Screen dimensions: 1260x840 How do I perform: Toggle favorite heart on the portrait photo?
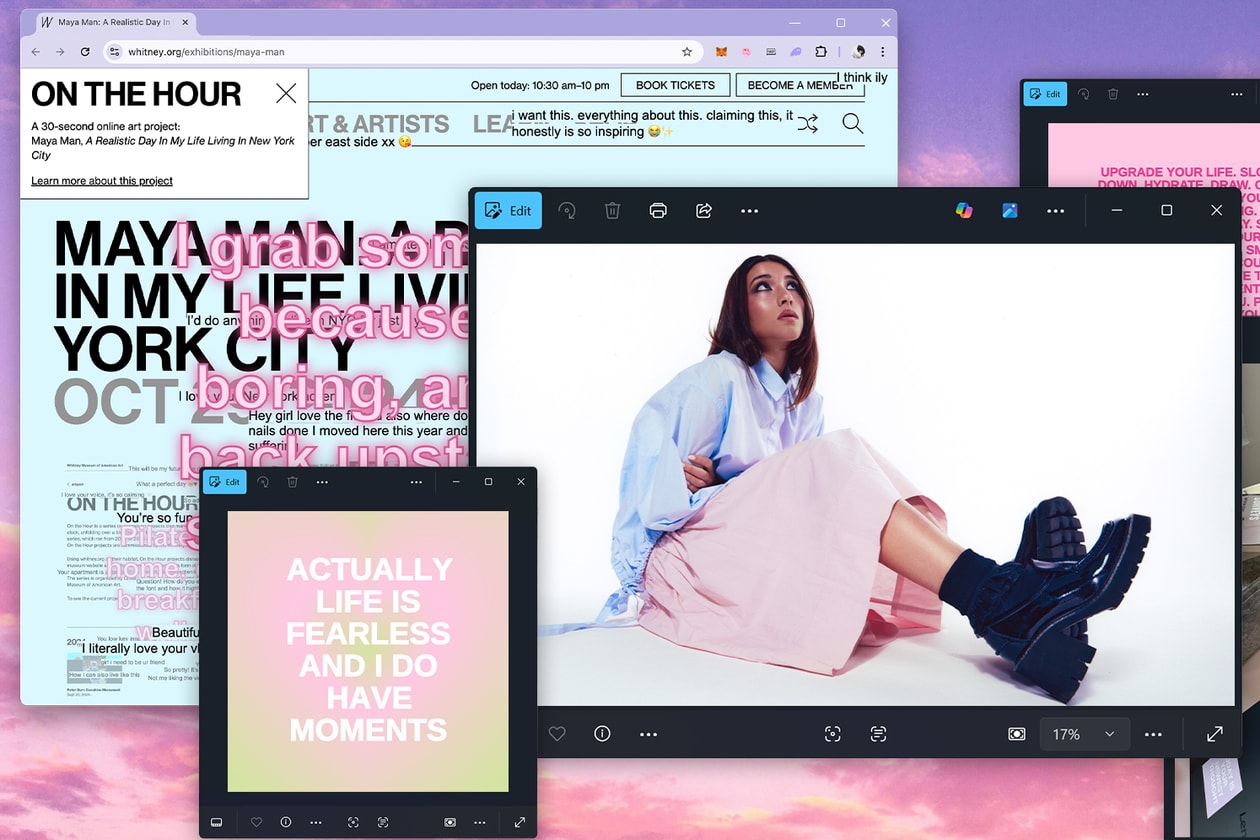pos(557,734)
